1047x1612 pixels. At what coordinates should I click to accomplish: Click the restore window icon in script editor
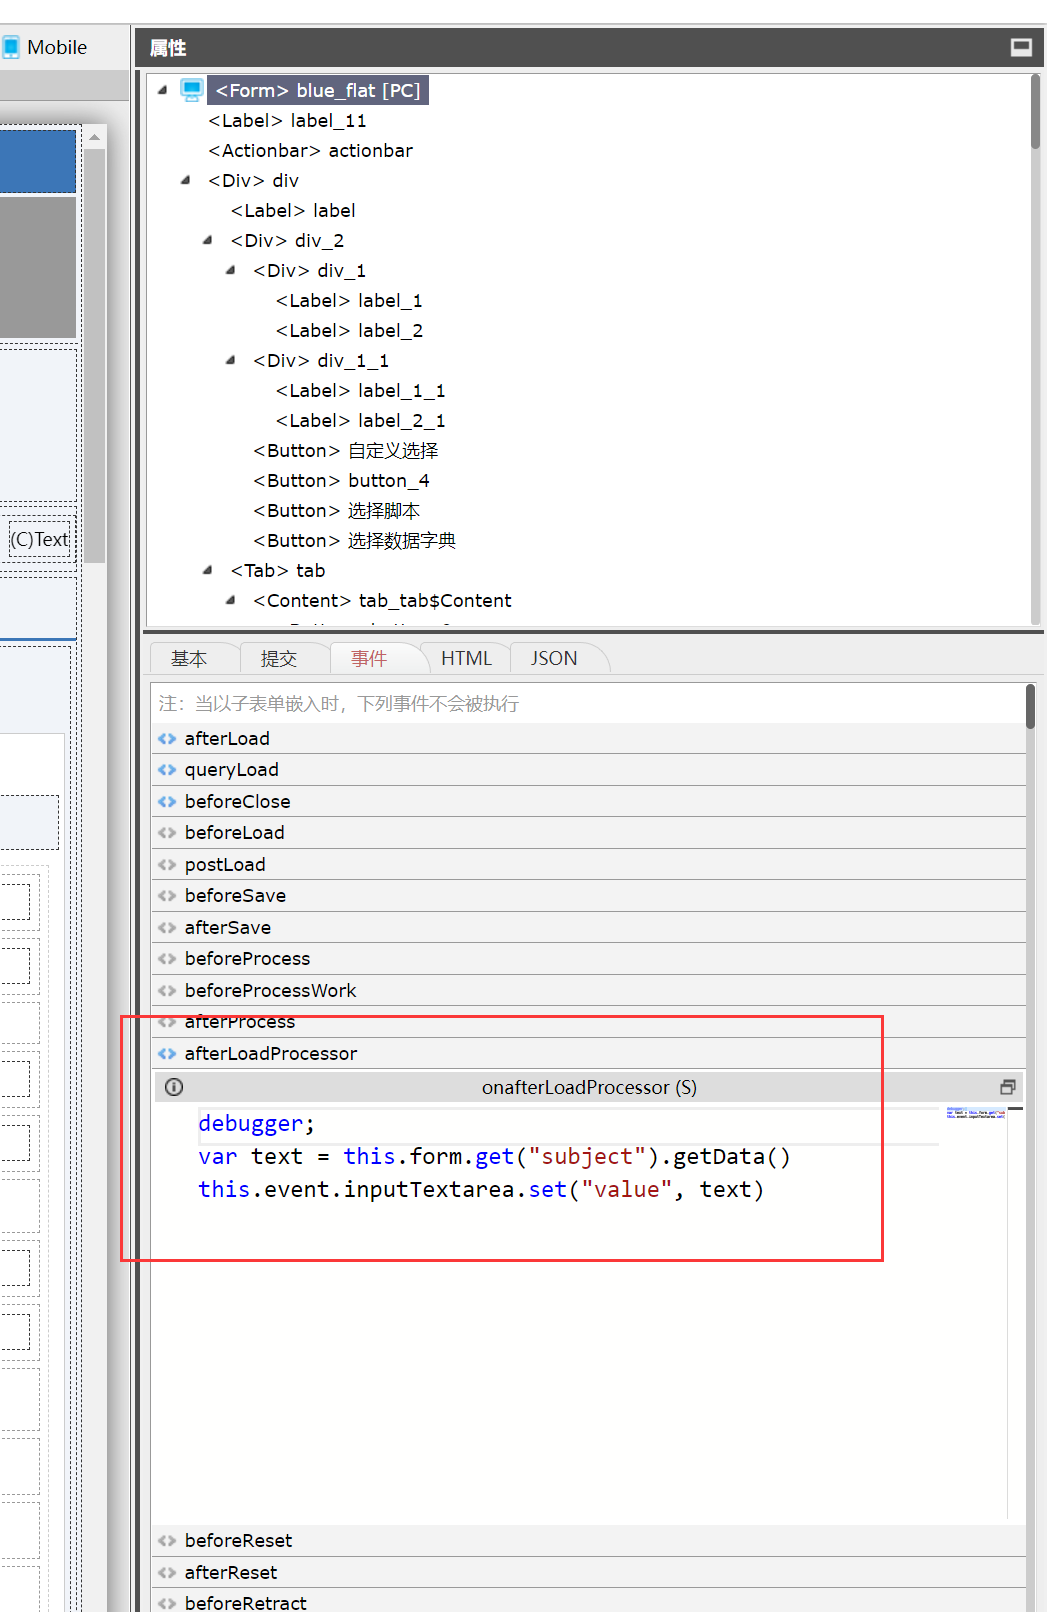(1007, 1087)
